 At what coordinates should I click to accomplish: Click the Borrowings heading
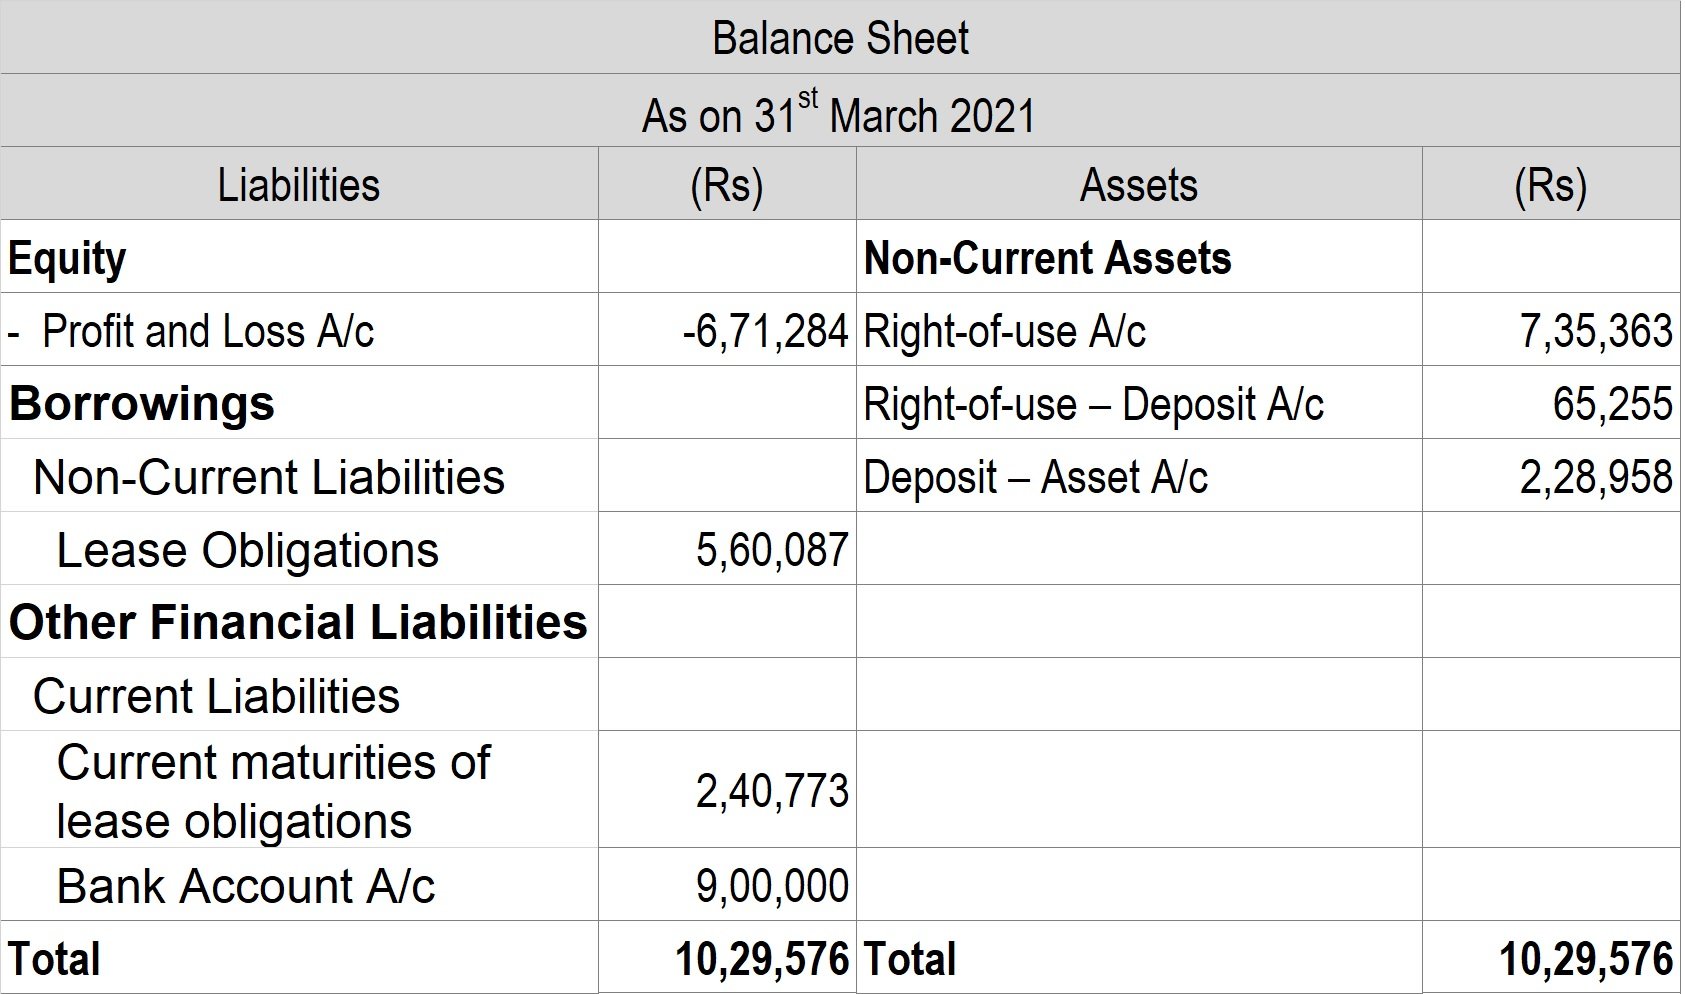[141, 404]
